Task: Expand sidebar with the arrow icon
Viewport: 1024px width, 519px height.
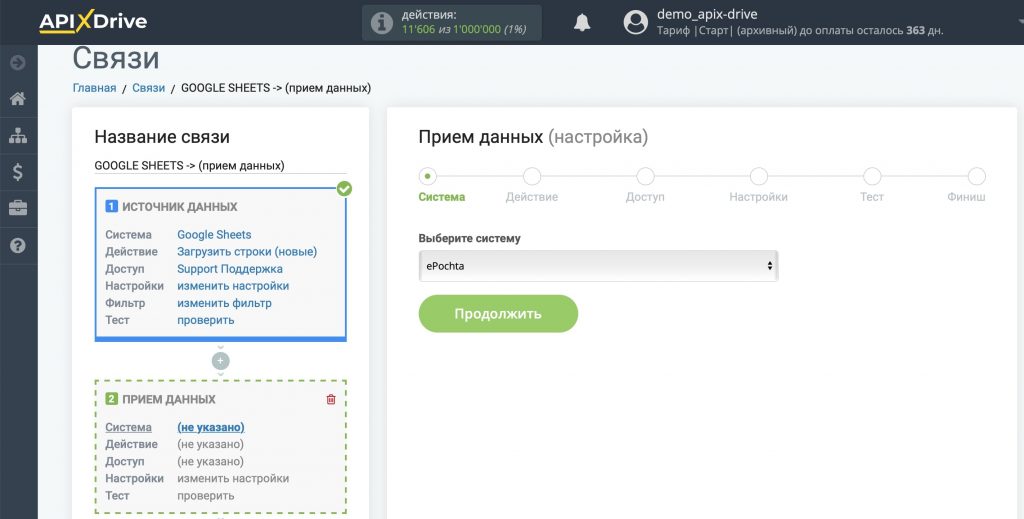Action: 18,62
